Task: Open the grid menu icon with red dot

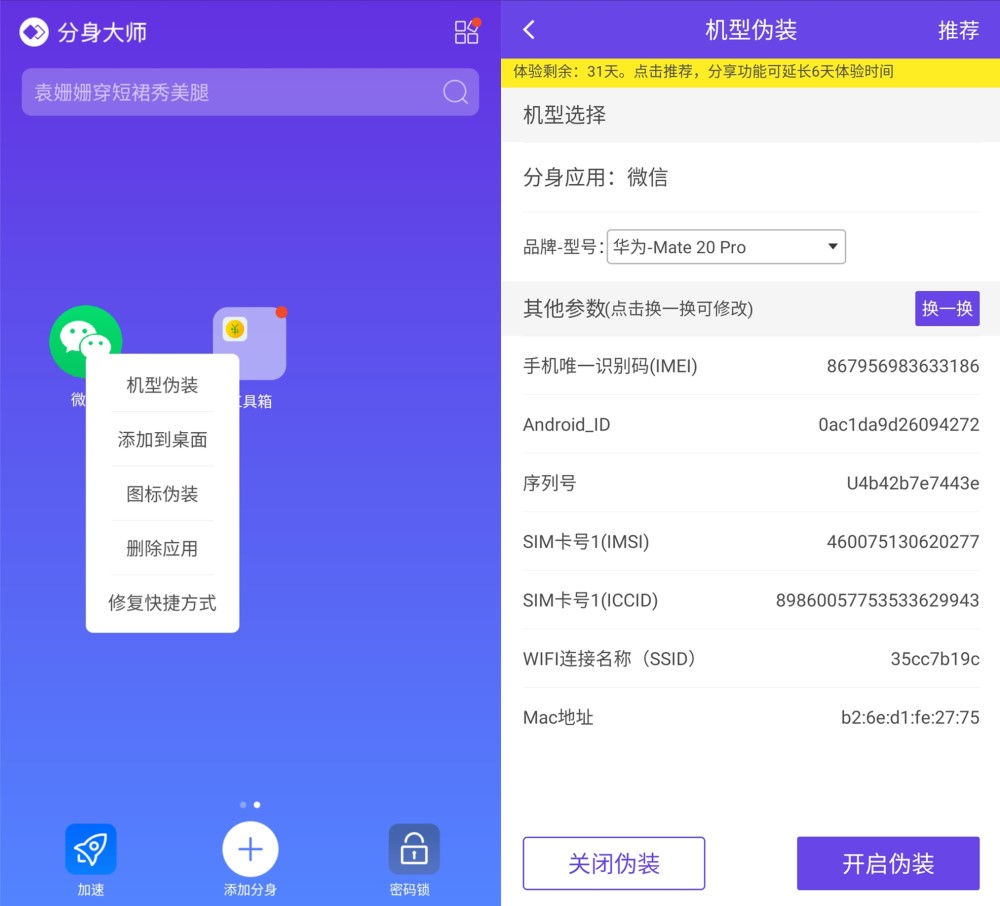Action: coord(467,31)
